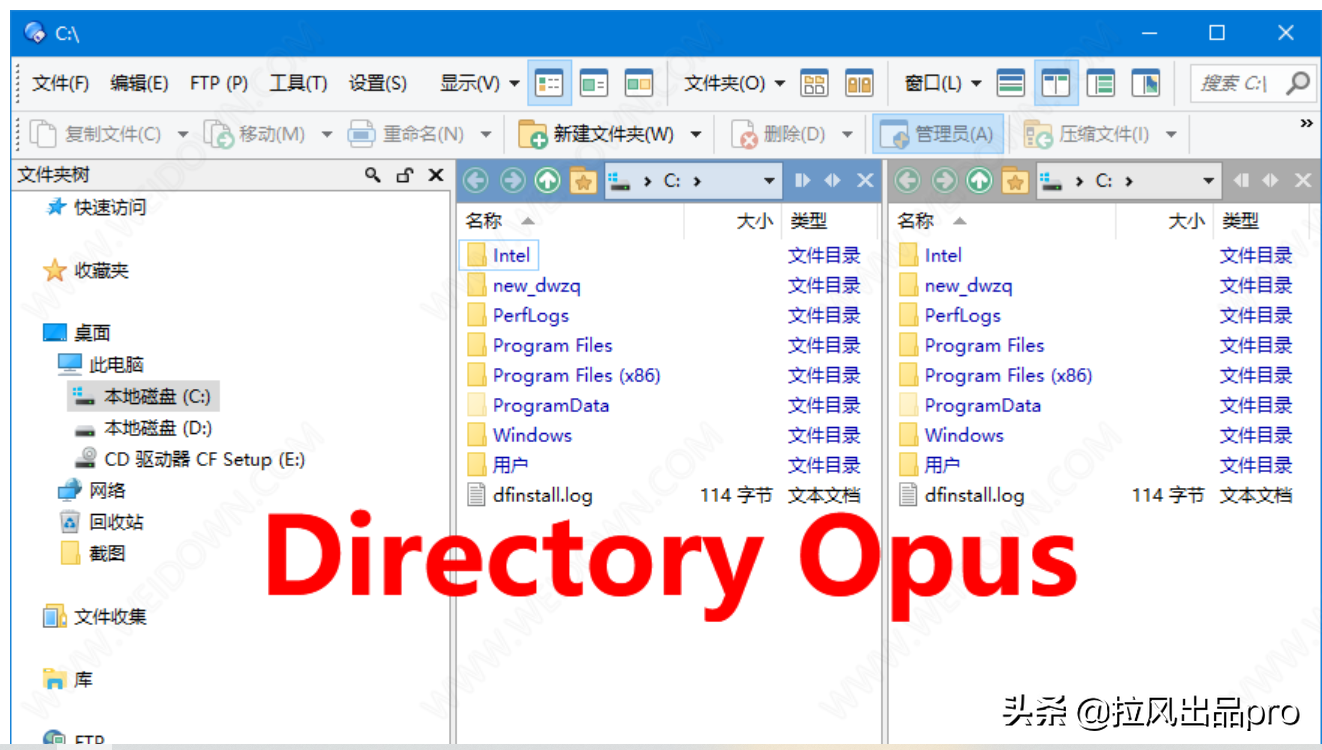Screen dimensions: 1322x750
Task: Select the single file display layout icon
Action: [x=1012, y=83]
